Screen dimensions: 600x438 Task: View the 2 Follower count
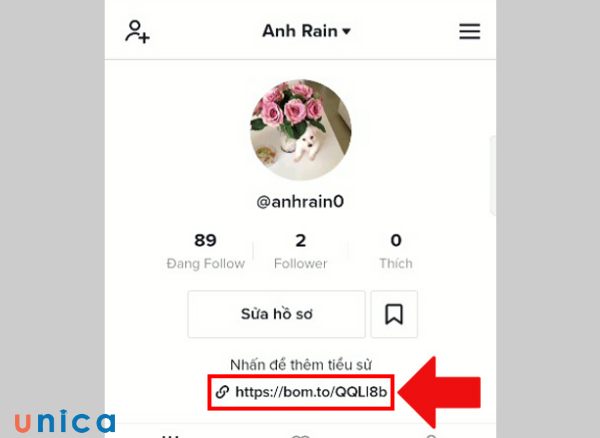point(300,251)
